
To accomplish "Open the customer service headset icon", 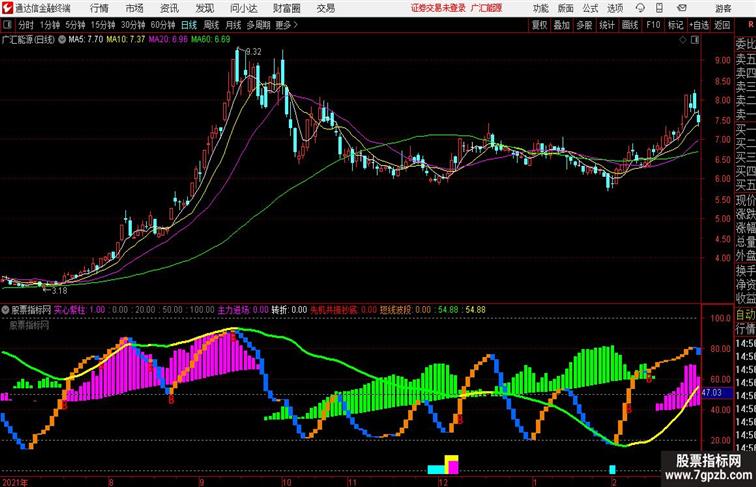I will [x=640, y=8].
